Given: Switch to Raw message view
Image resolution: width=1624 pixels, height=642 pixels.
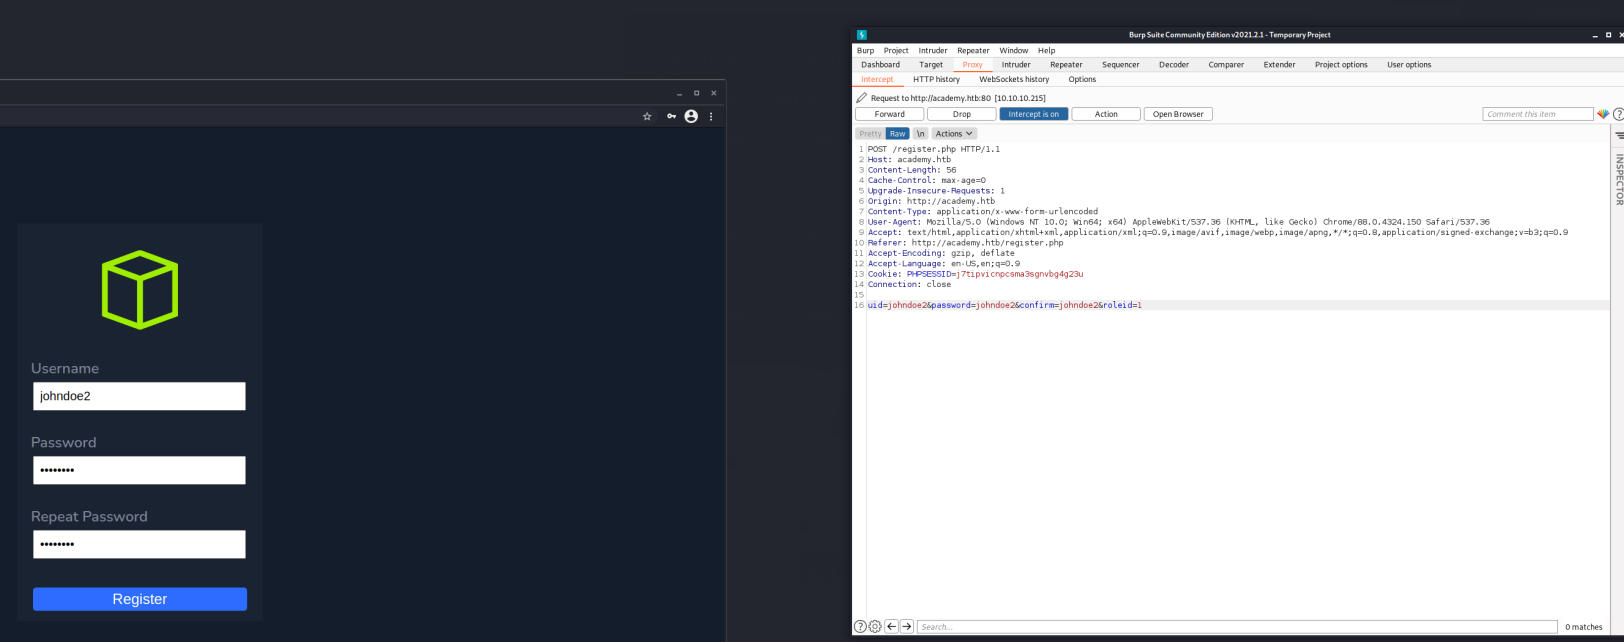Looking at the screenshot, I should 897,134.
